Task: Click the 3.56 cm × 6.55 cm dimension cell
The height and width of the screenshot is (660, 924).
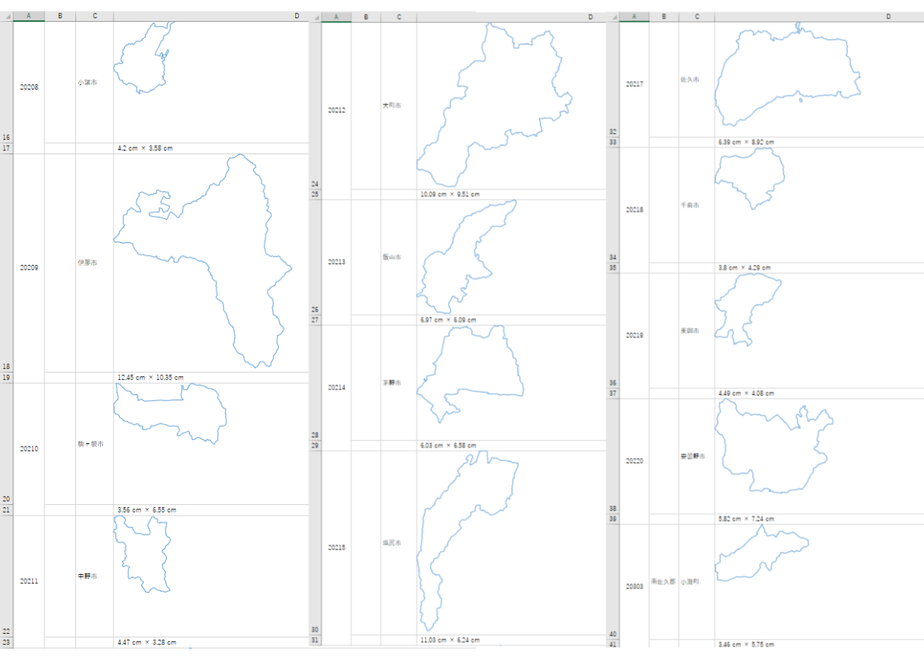Action: point(211,510)
